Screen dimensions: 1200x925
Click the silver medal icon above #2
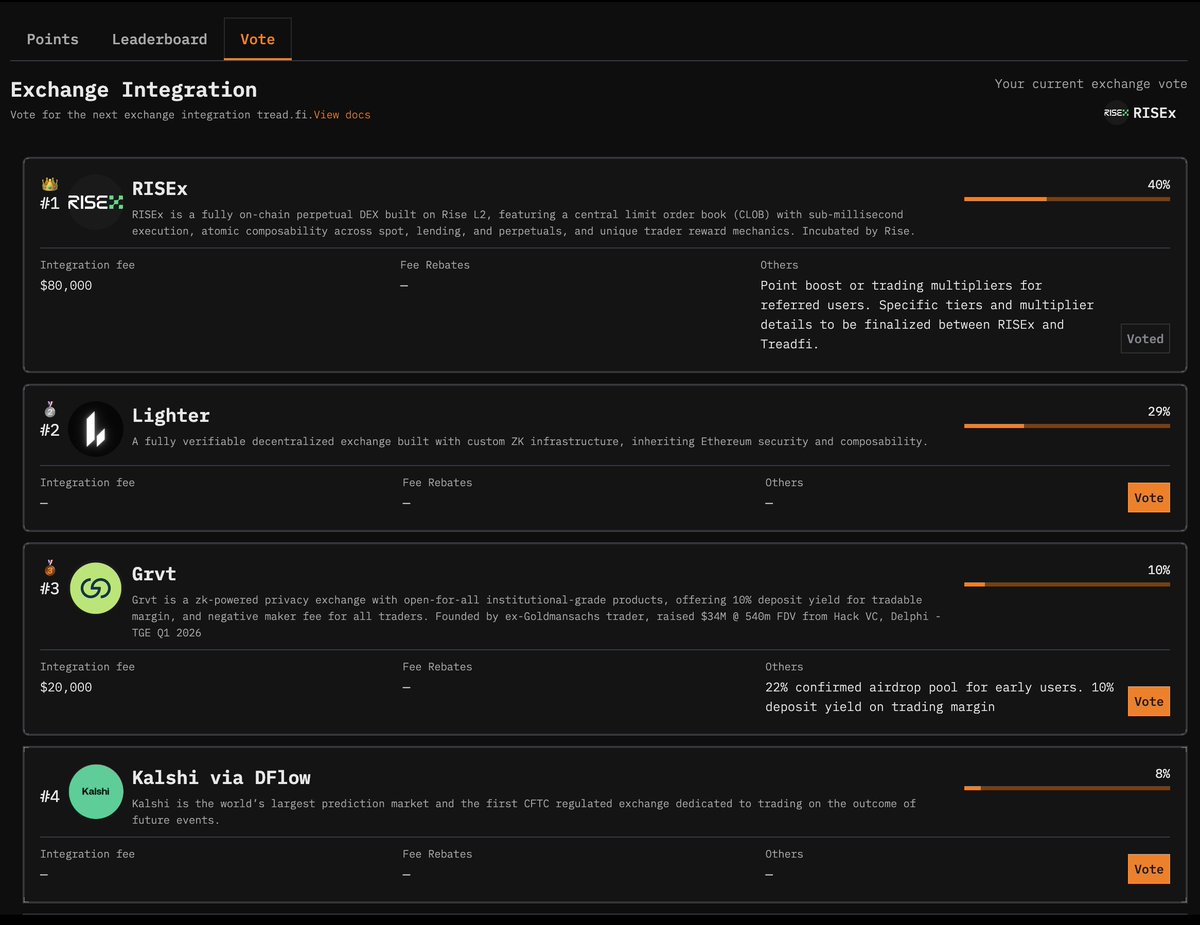pos(50,409)
